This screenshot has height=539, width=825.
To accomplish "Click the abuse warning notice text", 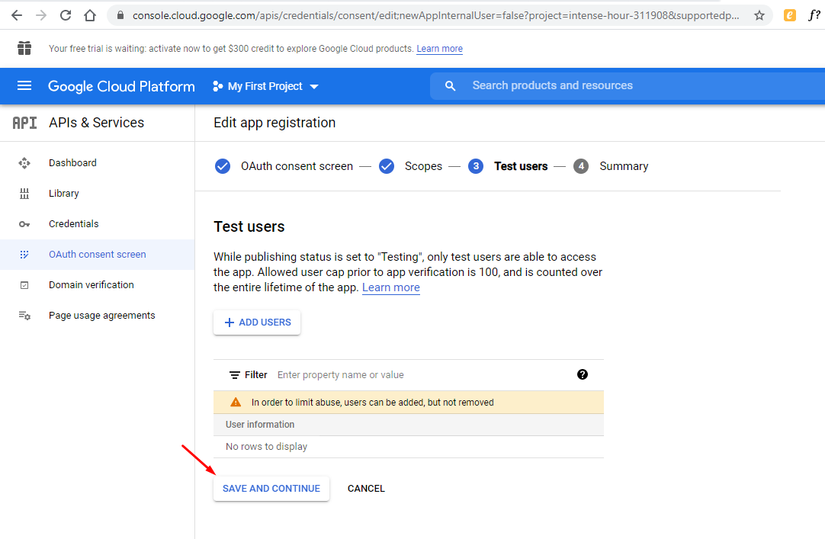I will pos(373,402).
